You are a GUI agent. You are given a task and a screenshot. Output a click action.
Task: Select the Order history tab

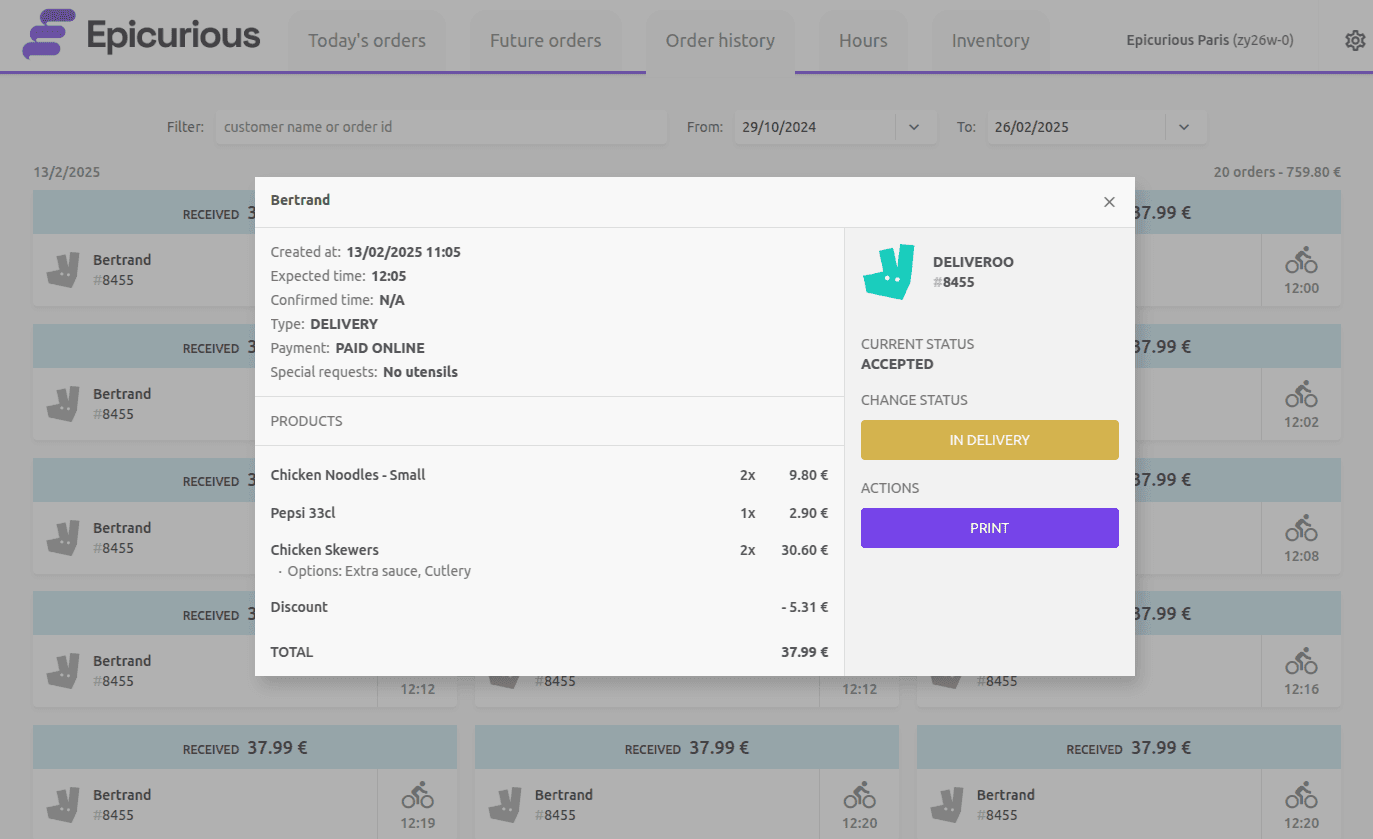[x=720, y=41]
